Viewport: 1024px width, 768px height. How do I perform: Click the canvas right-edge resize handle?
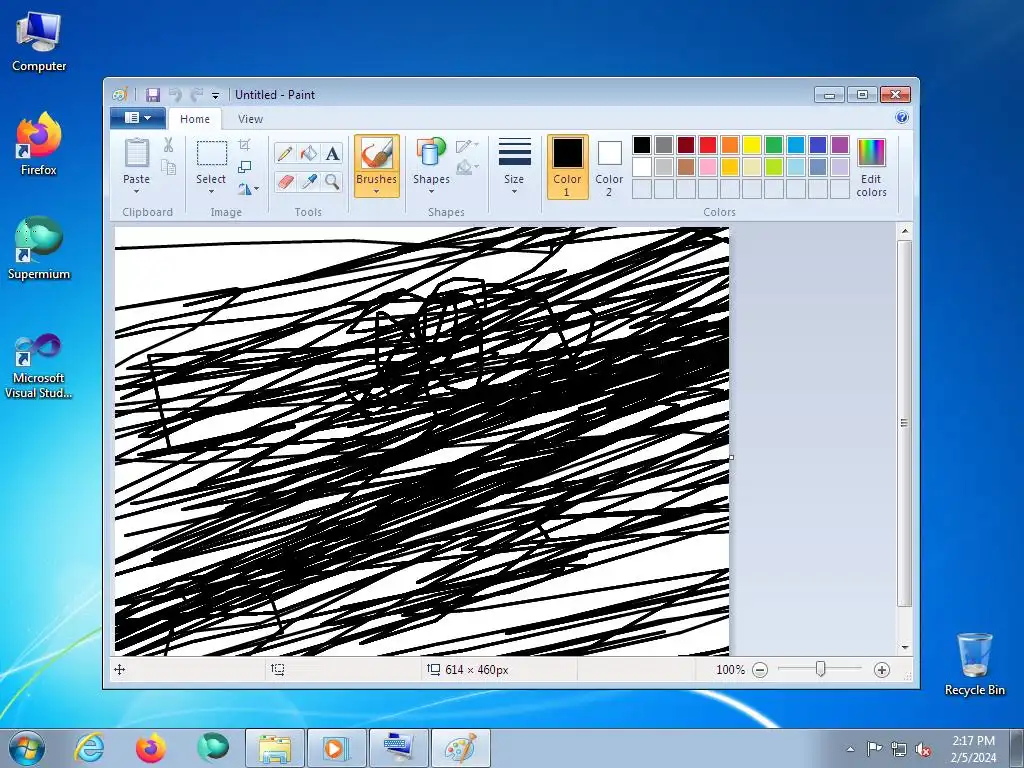[731, 457]
